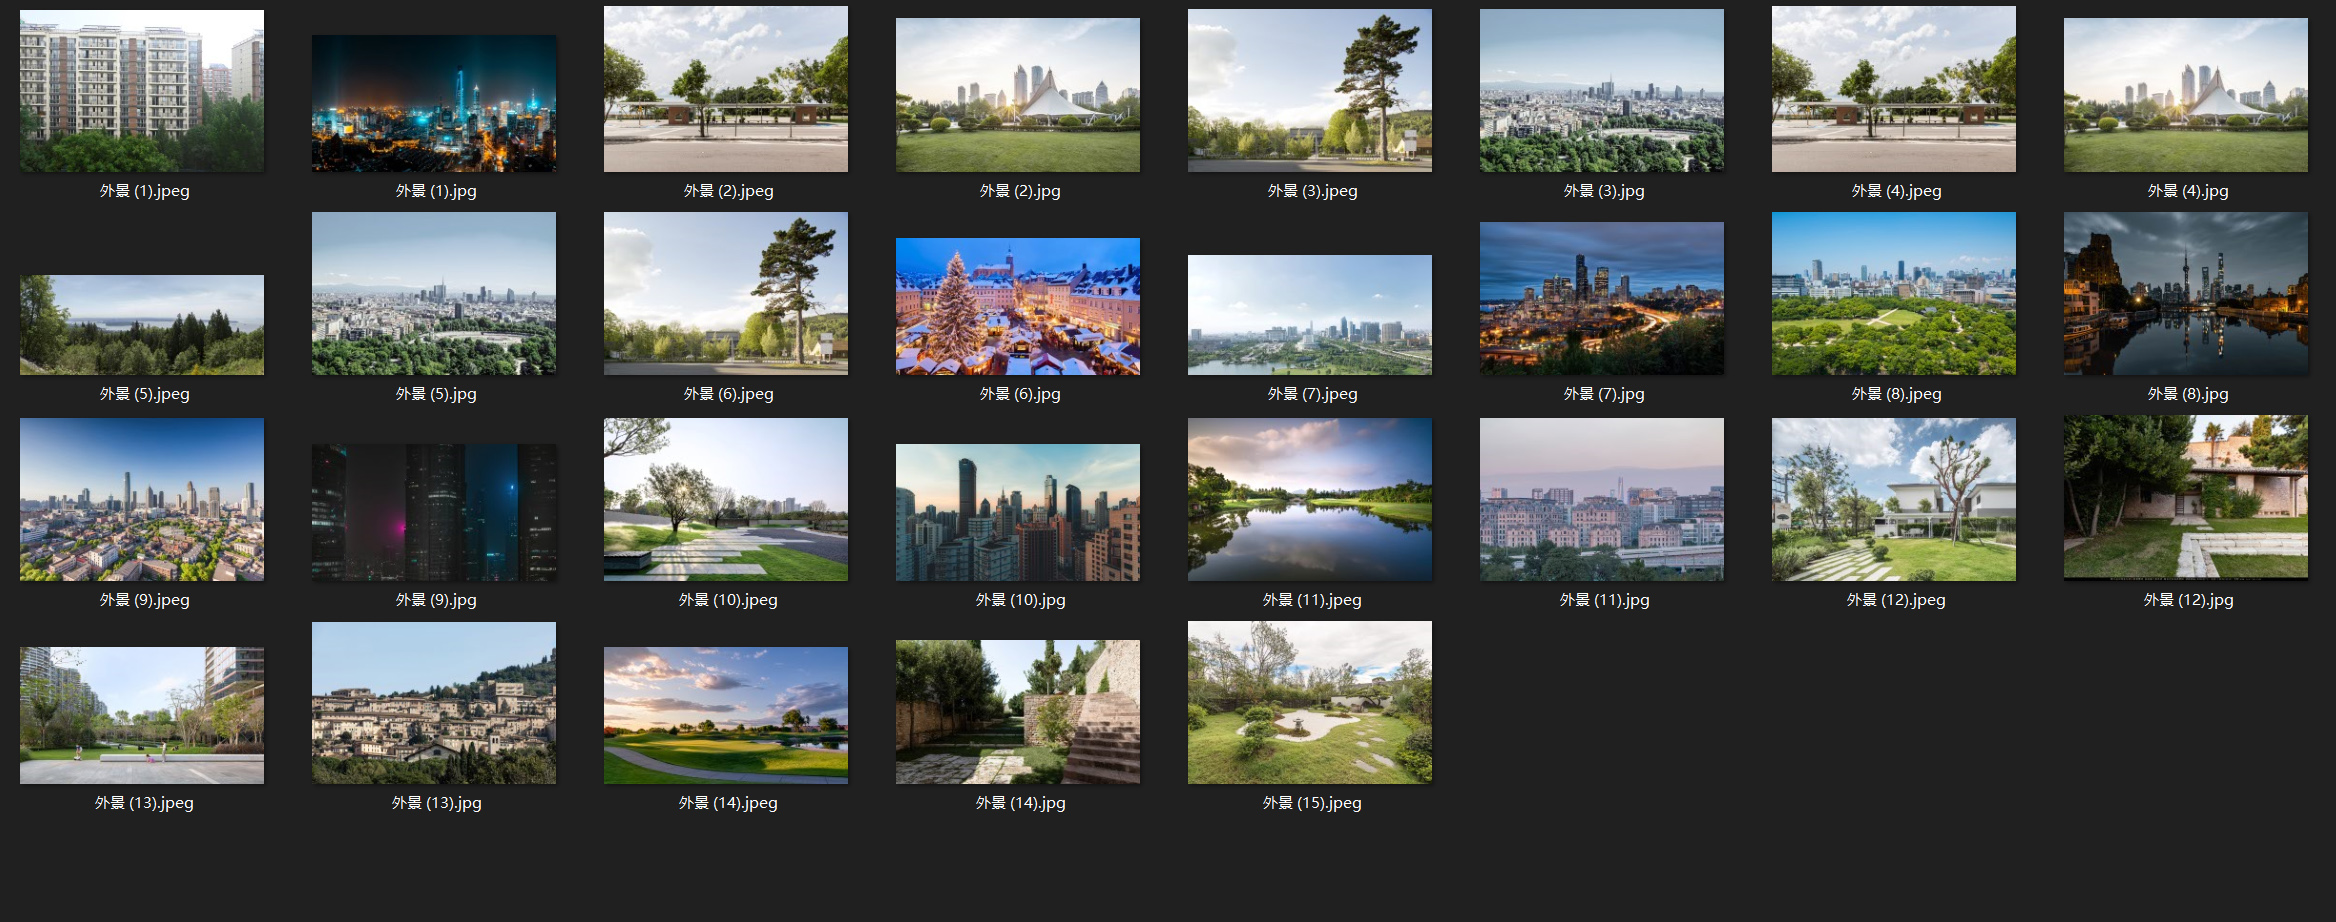Select brick house thumbnail 外景 (12).jpg

pyautogui.click(x=2186, y=498)
